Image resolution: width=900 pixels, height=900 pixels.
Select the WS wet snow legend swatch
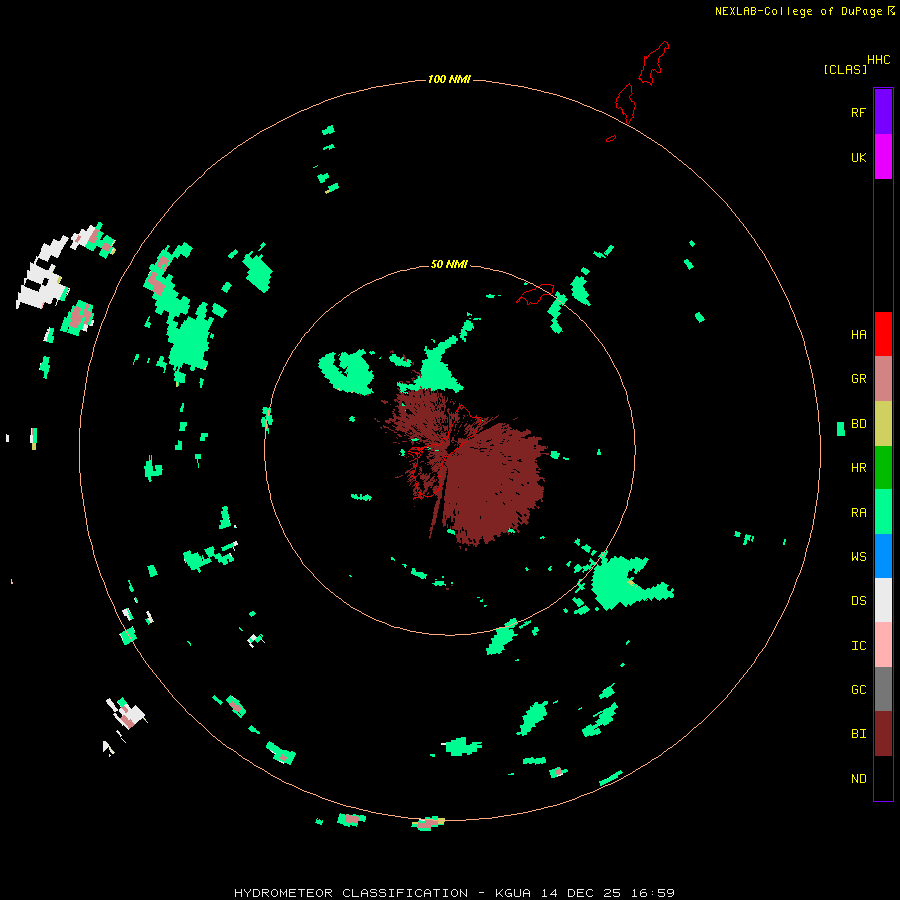coord(883,556)
